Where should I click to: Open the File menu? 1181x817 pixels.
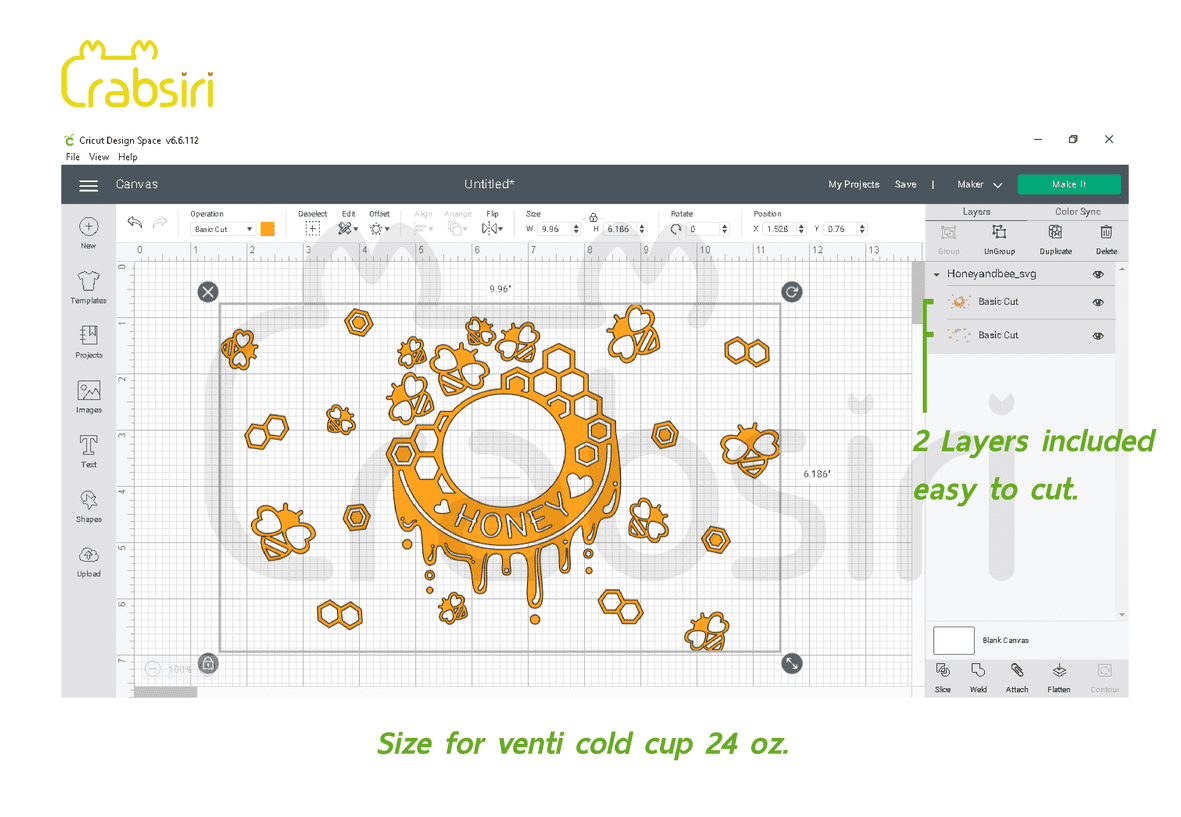[73, 157]
